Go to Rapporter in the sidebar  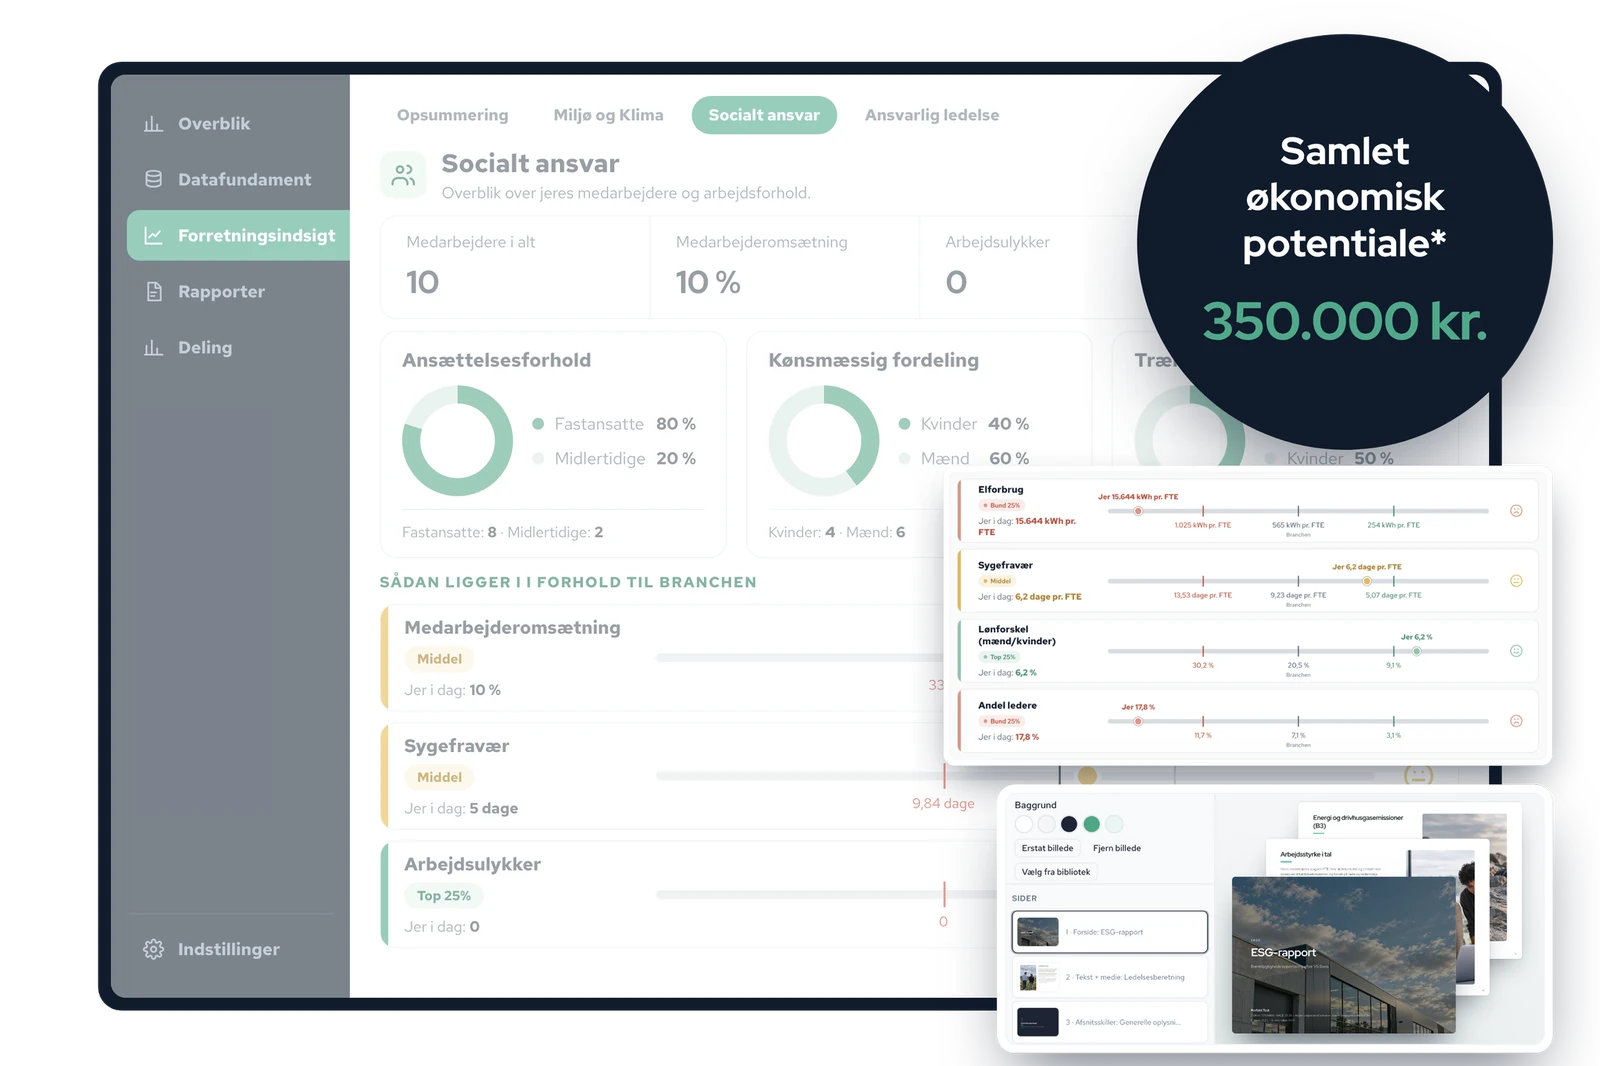pyautogui.click(x=238, y=292)
